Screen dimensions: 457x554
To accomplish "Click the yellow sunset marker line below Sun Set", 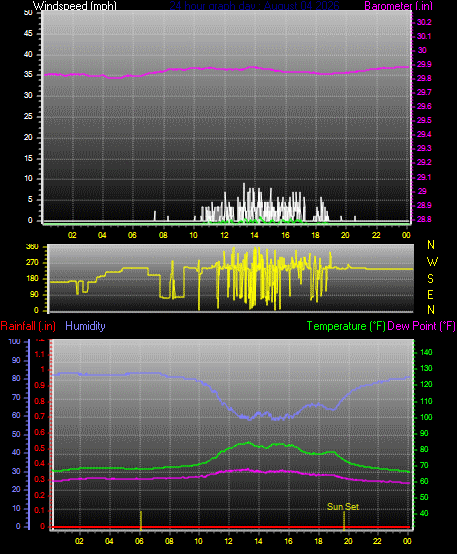I will (344, 520).
